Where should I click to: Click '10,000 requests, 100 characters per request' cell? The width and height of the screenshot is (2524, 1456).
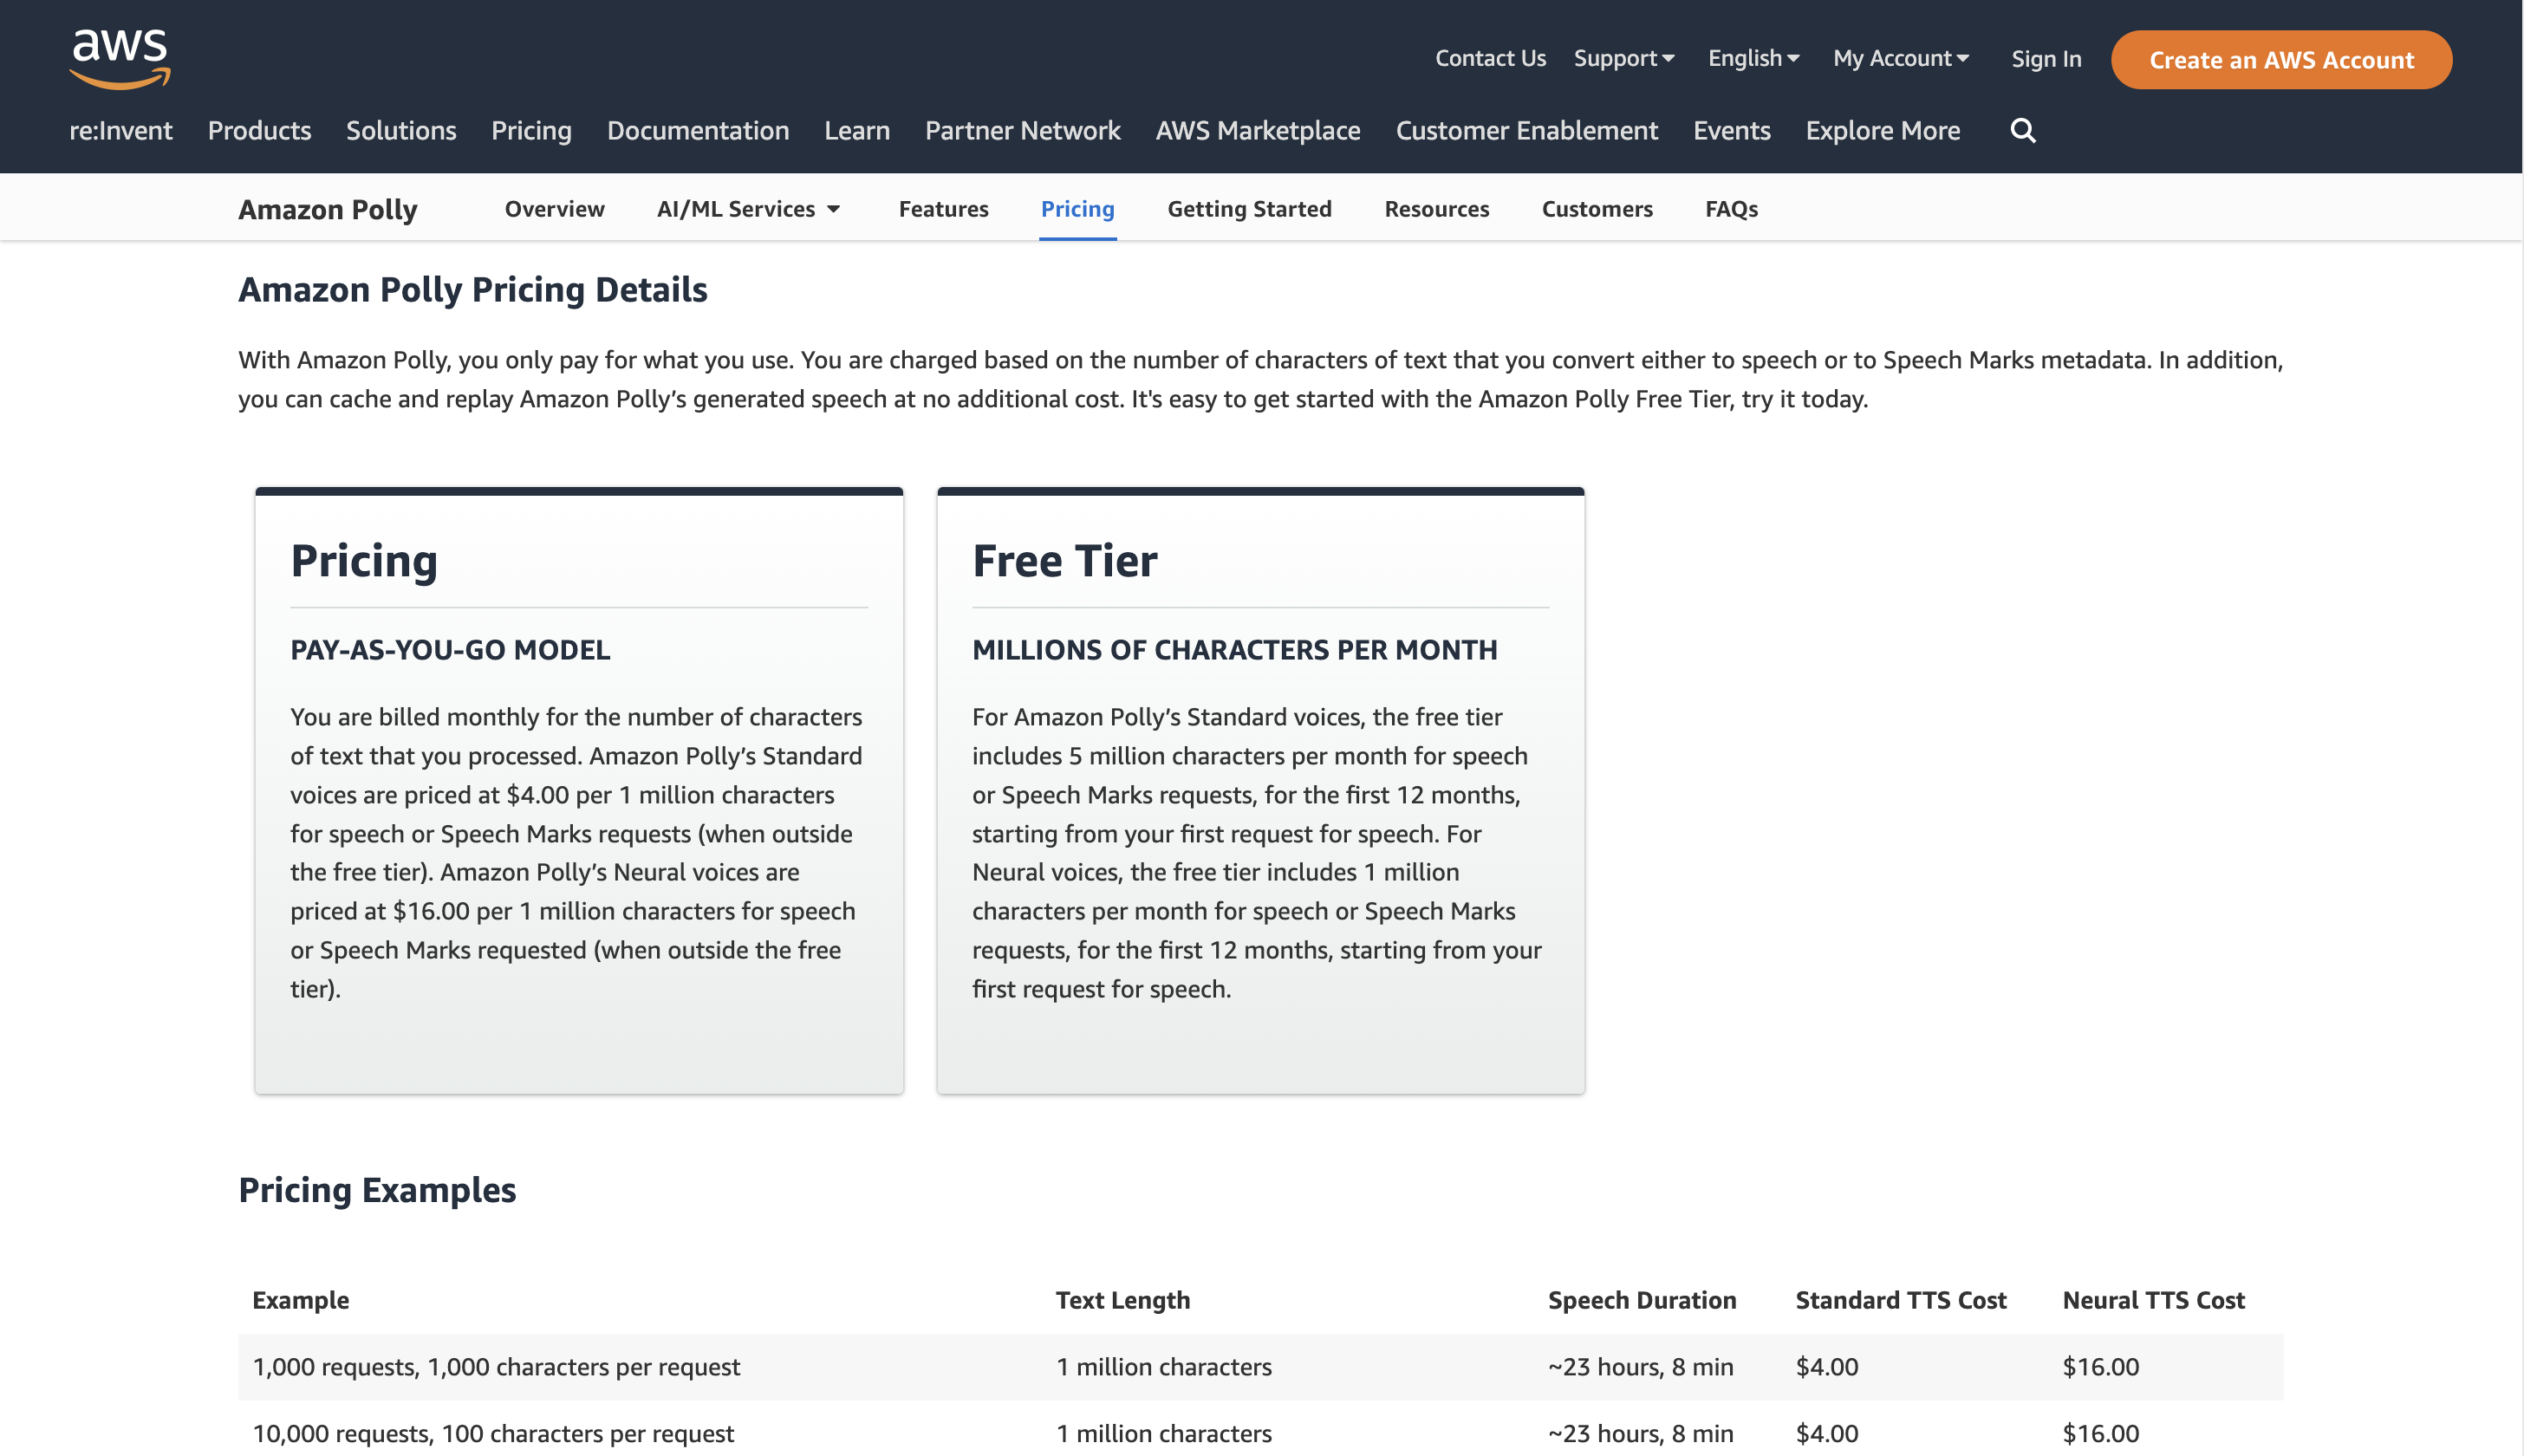[x=493, y=1434]
